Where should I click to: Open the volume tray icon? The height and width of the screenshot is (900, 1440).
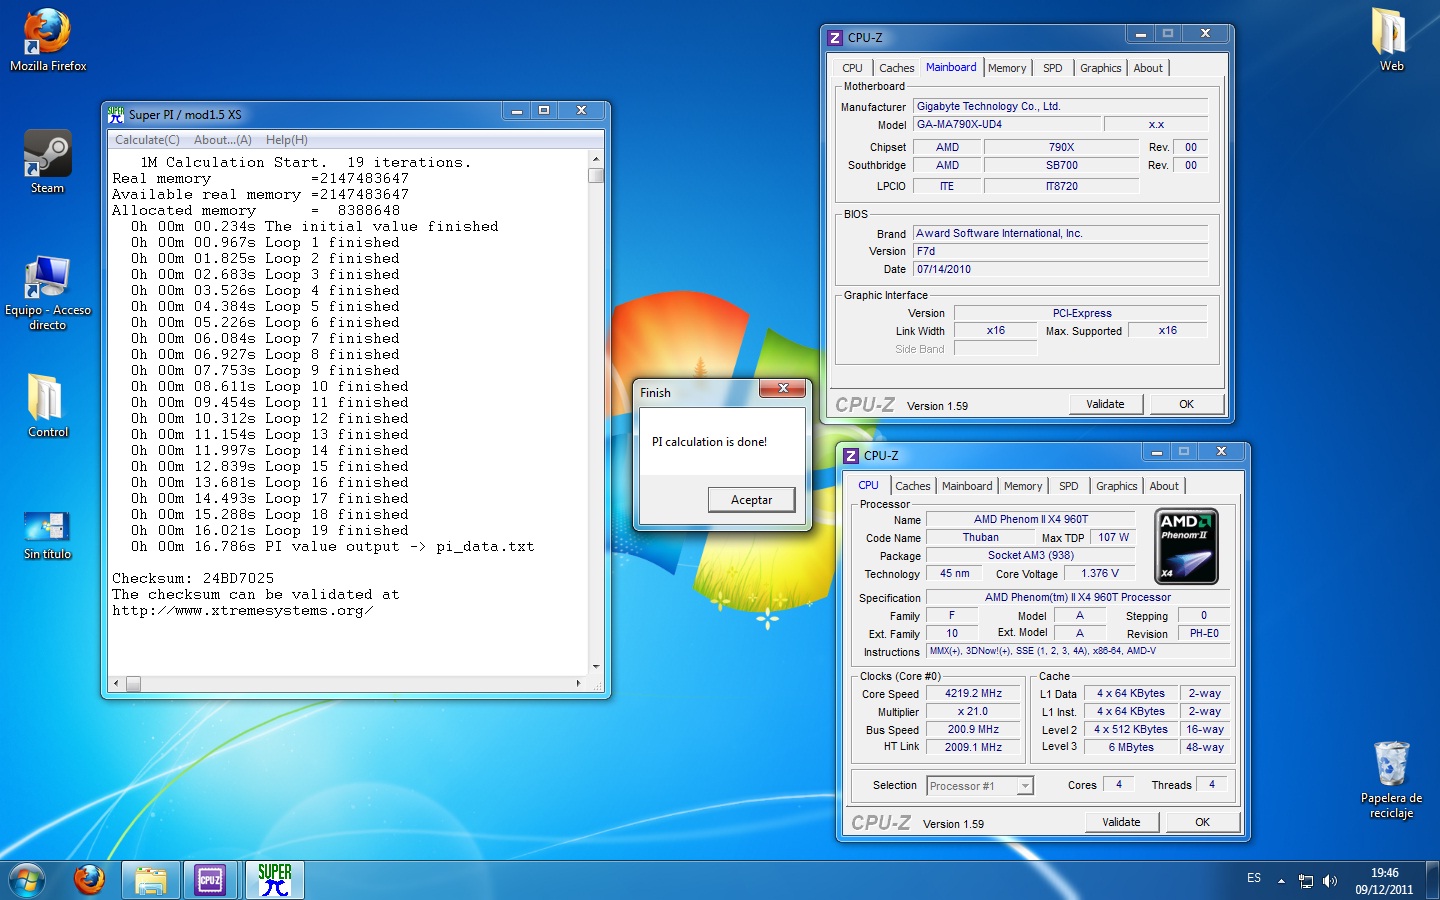[x=1330, y=881]
